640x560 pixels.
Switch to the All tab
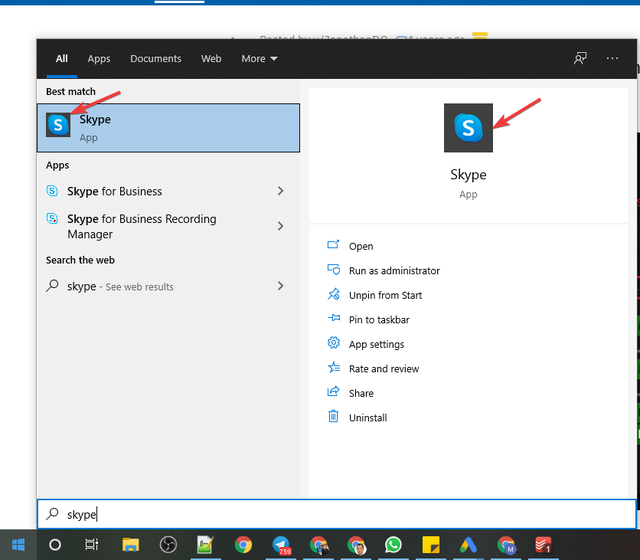click(62, 59)
